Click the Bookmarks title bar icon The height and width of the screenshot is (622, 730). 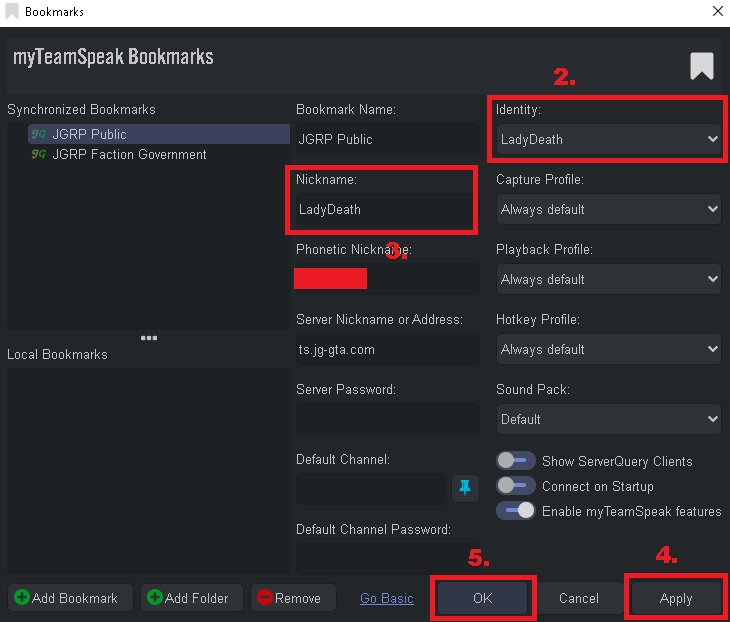tap(12, 11)
